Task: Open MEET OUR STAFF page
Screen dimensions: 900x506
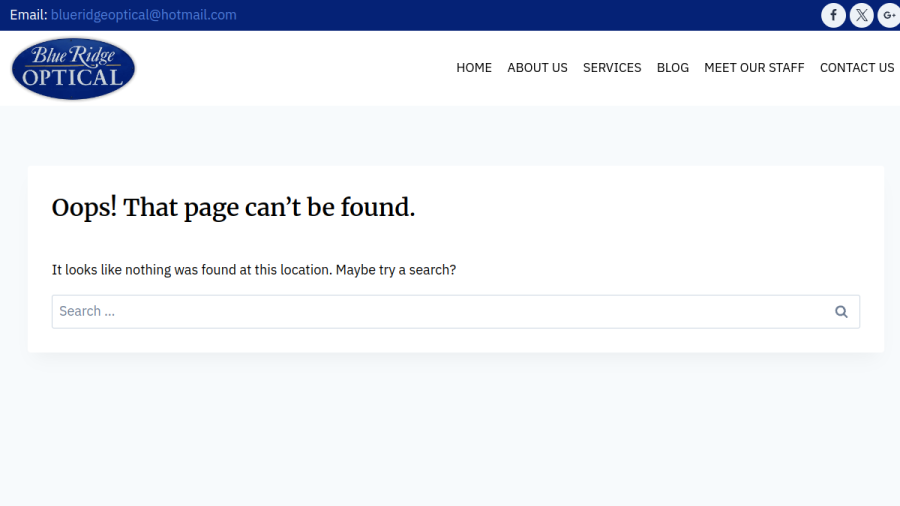Action: (754, 68)
